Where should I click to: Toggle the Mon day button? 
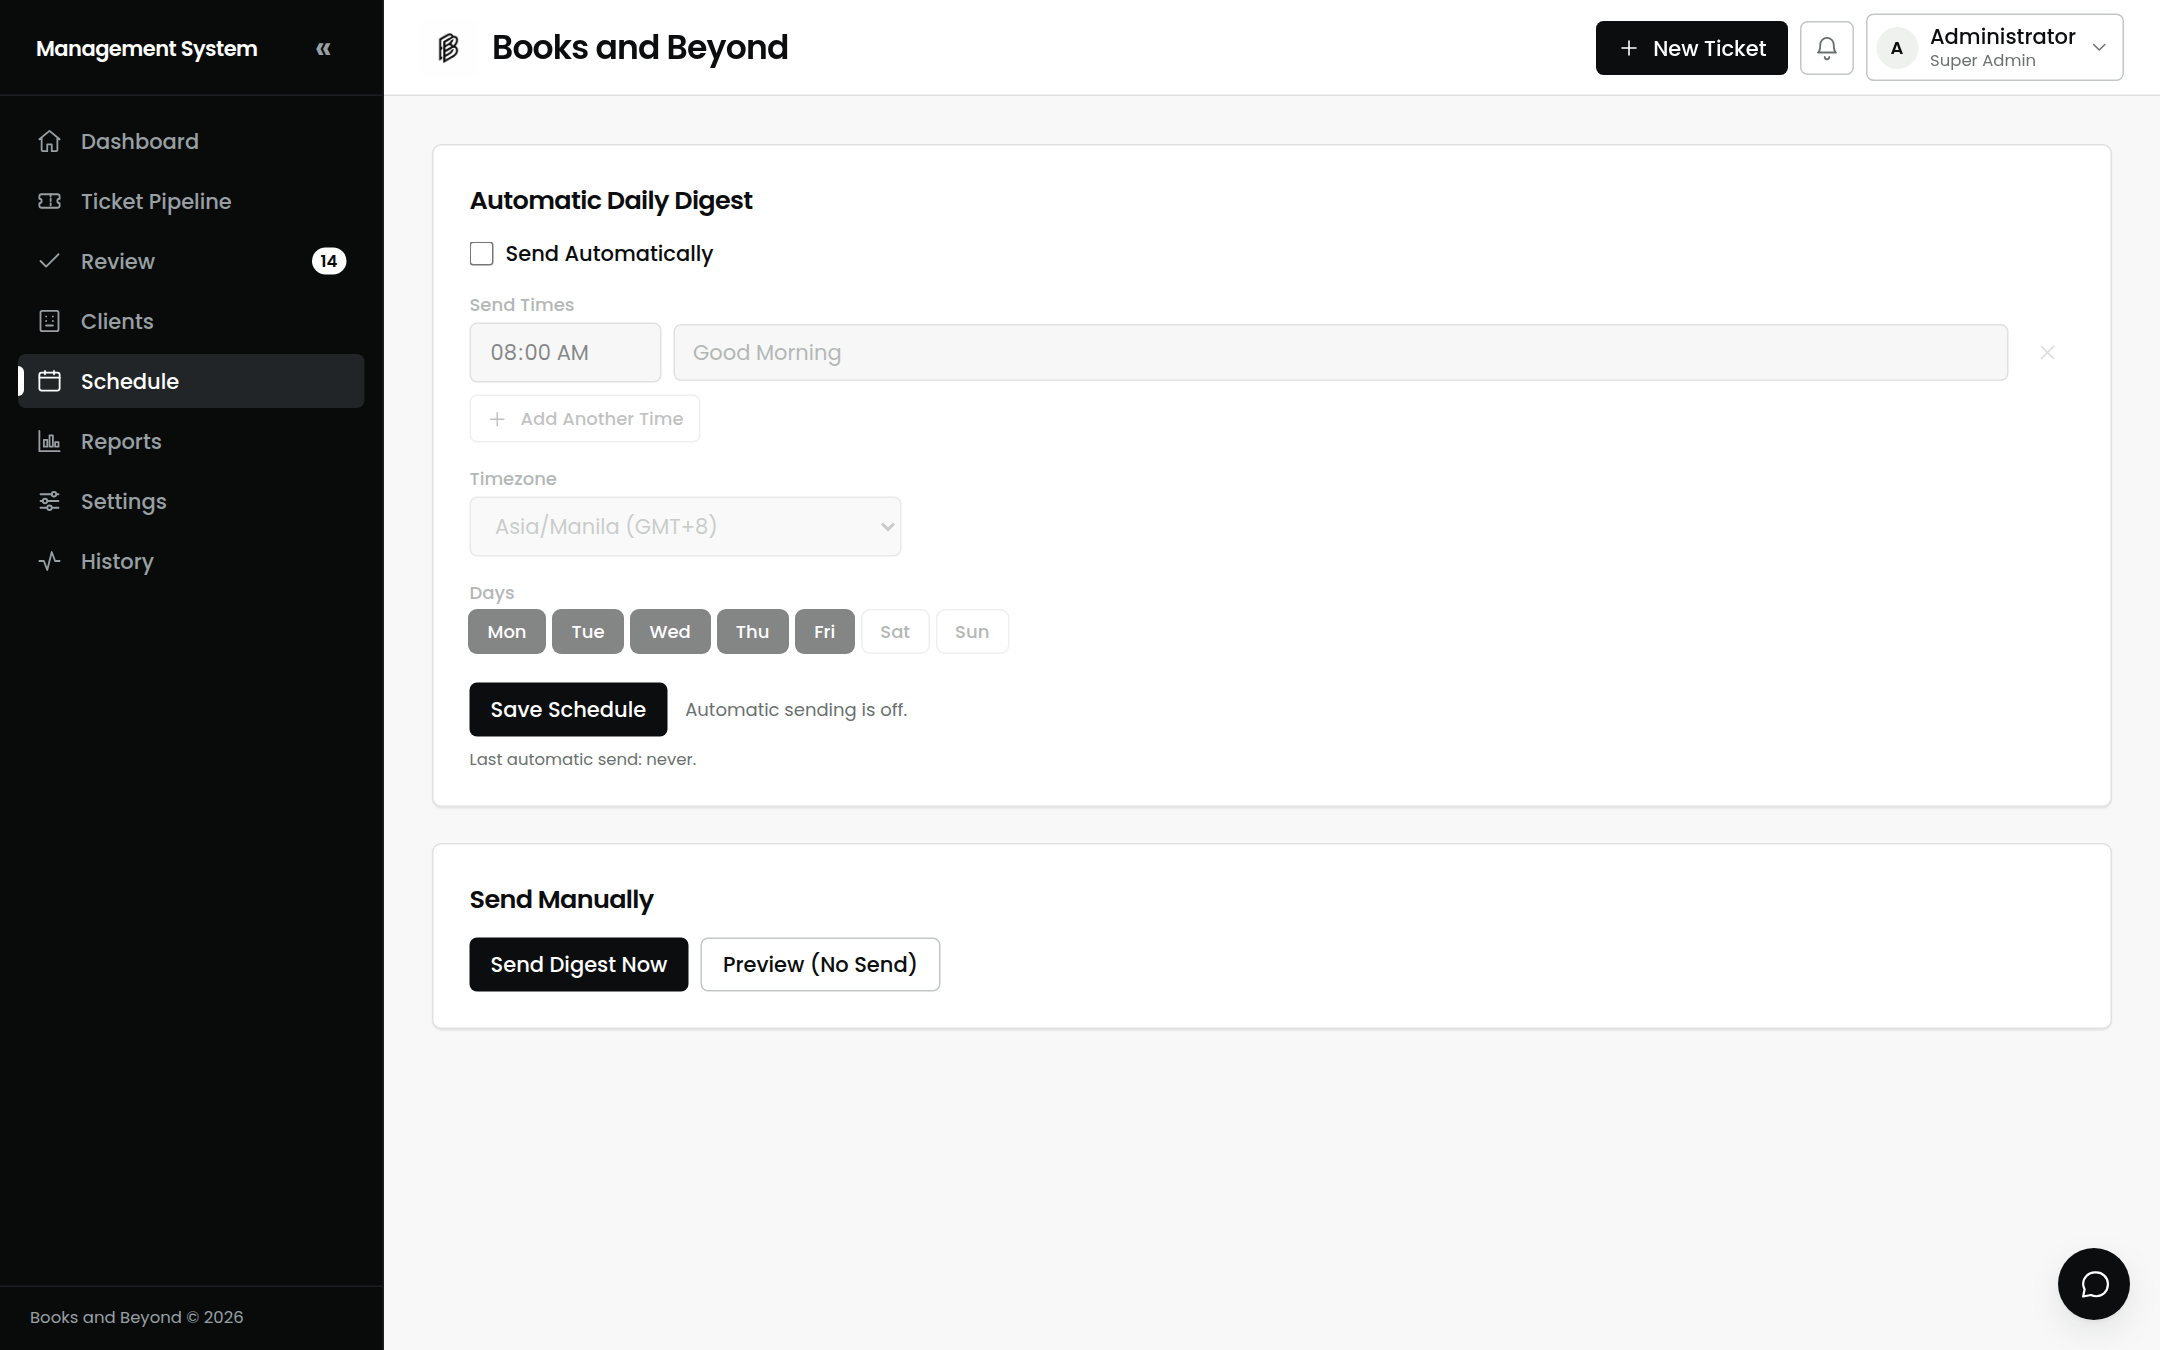507,632
